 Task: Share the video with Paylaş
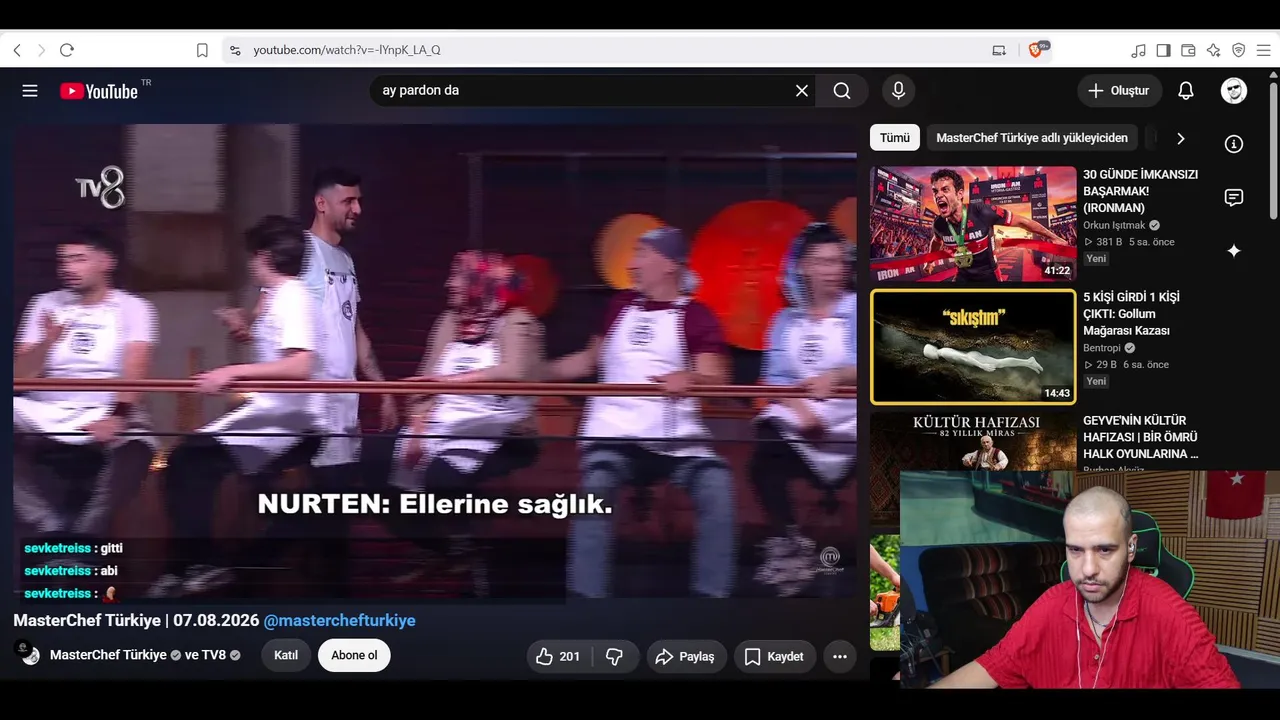pyautogui.click(x=685, y=656)
